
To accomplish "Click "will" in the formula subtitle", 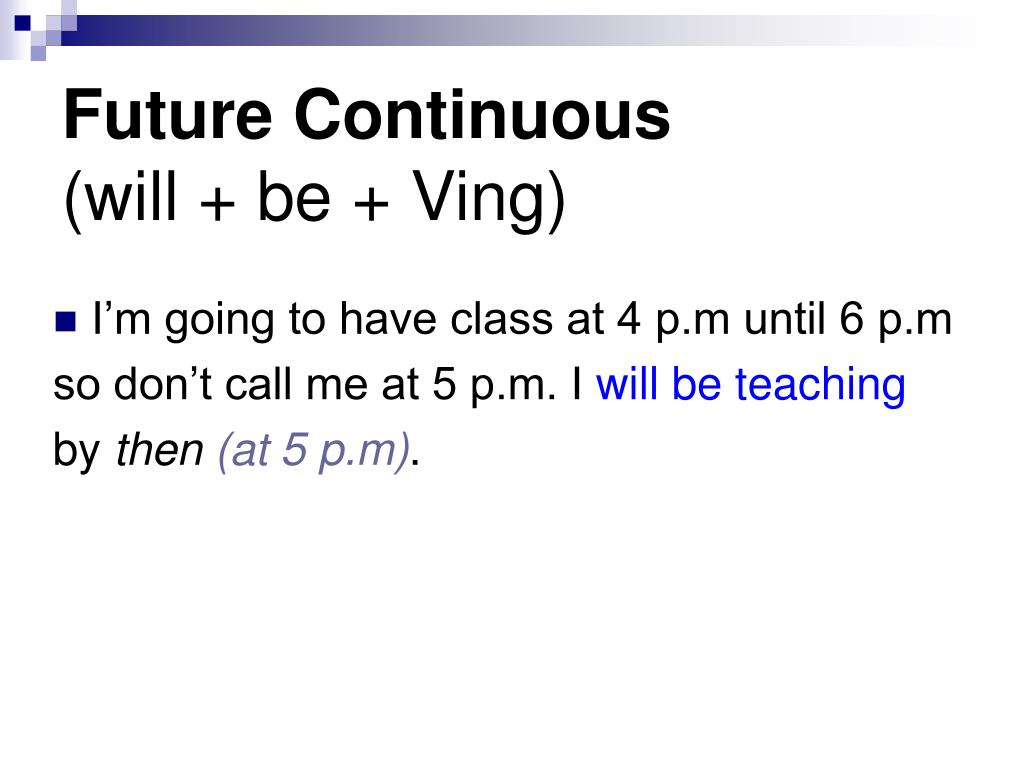I will coord(122,197).
